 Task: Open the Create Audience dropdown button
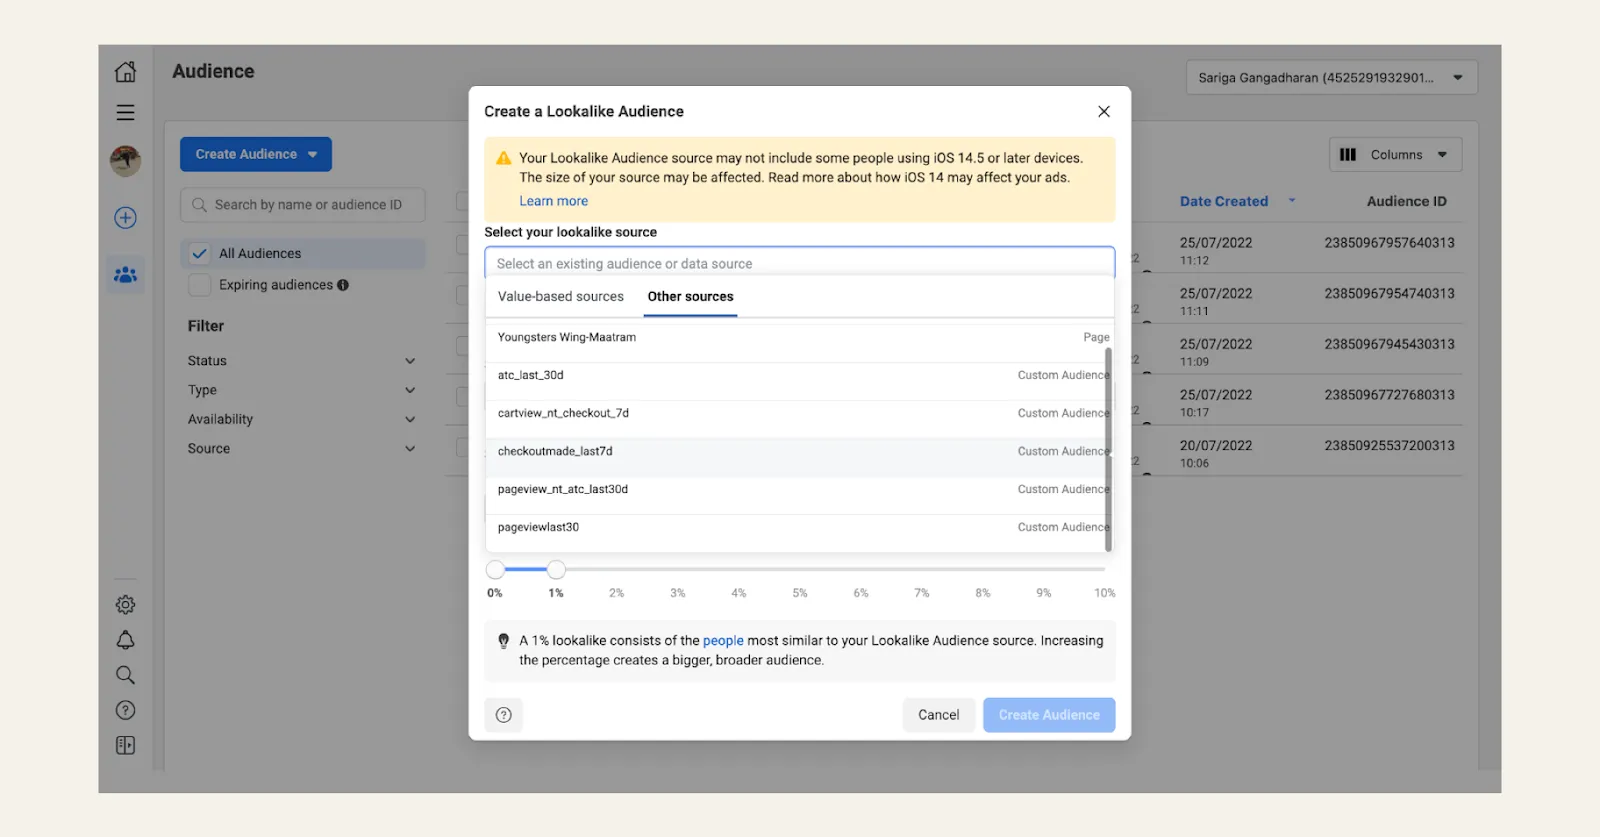click(256, 154)
